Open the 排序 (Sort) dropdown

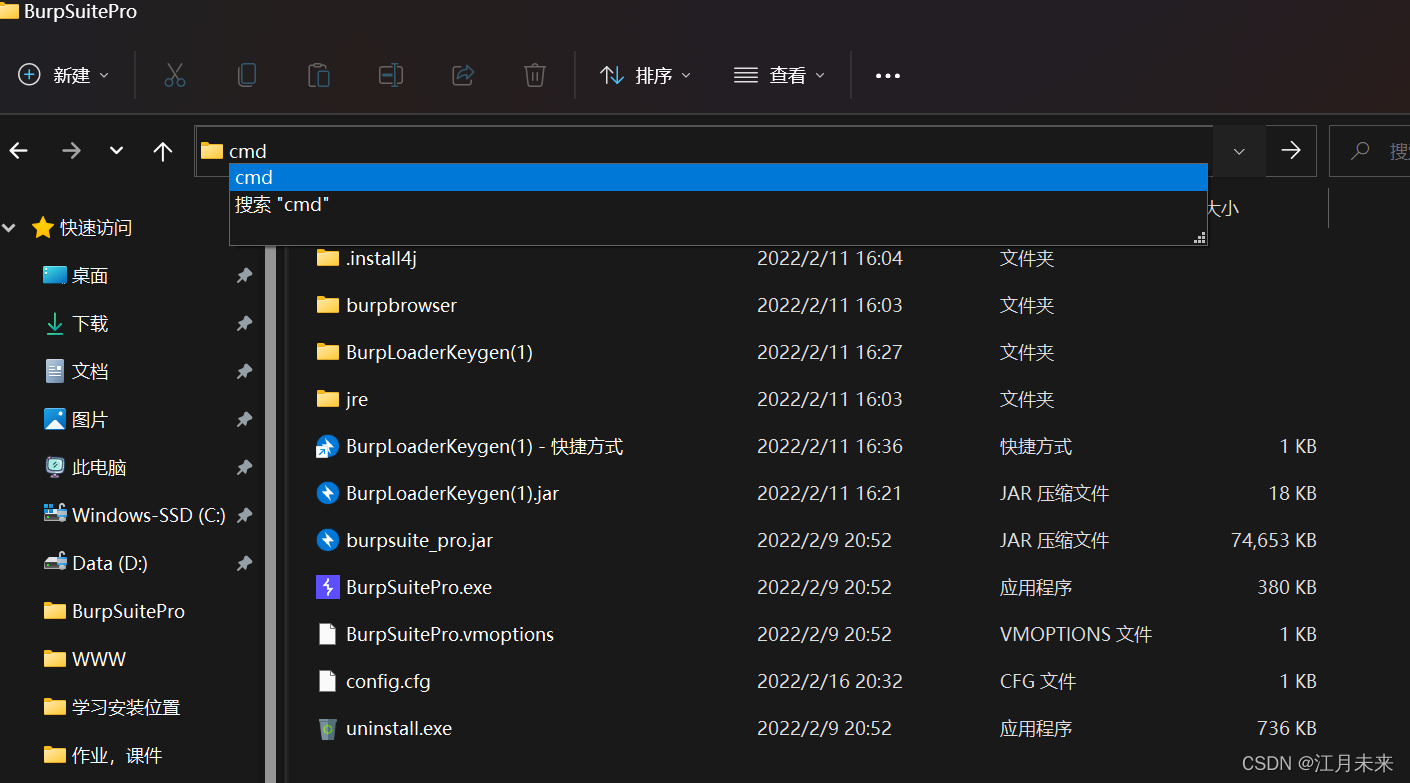(645, 75)
